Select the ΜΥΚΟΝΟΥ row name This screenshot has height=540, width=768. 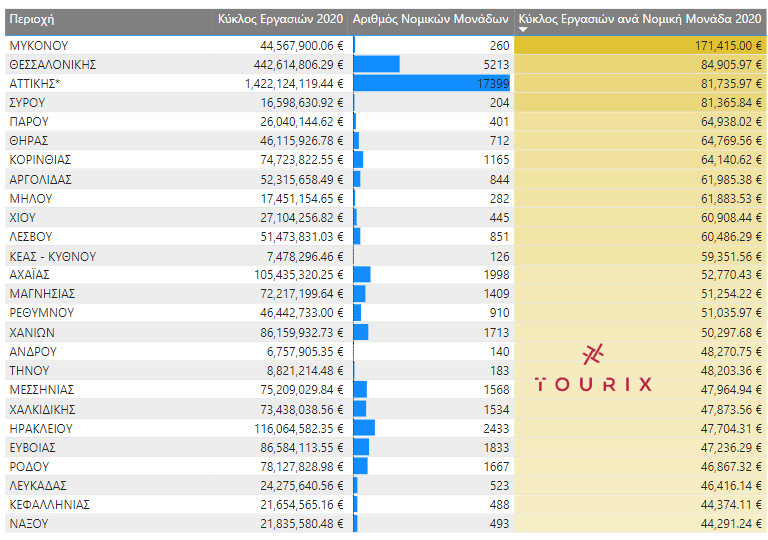coord(39,45)
